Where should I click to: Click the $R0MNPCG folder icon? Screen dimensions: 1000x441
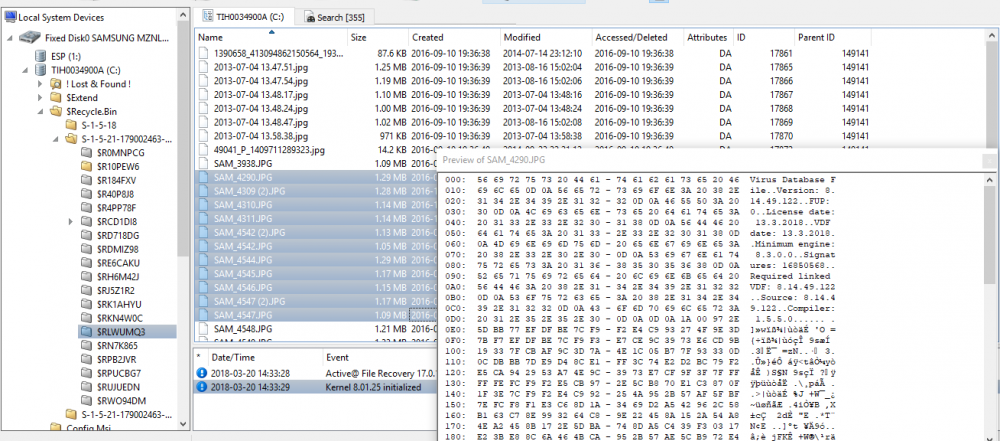click(87, 153)
